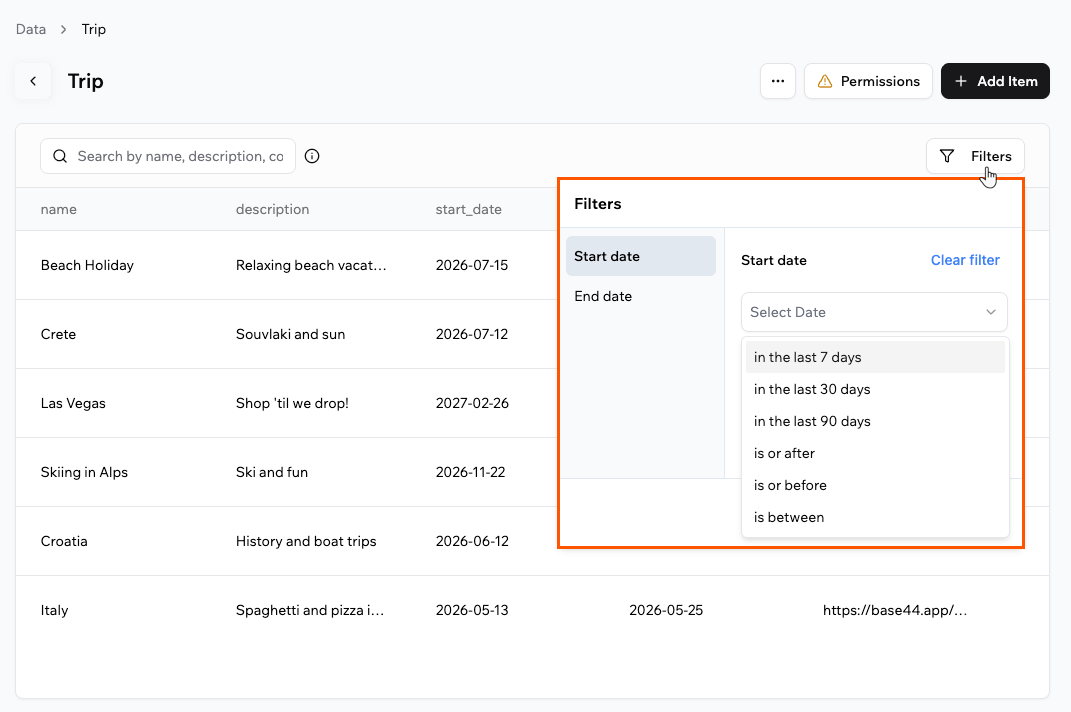1071x712 pixels.
Task: Select the End date filter tab
Action: pos(641,296)
